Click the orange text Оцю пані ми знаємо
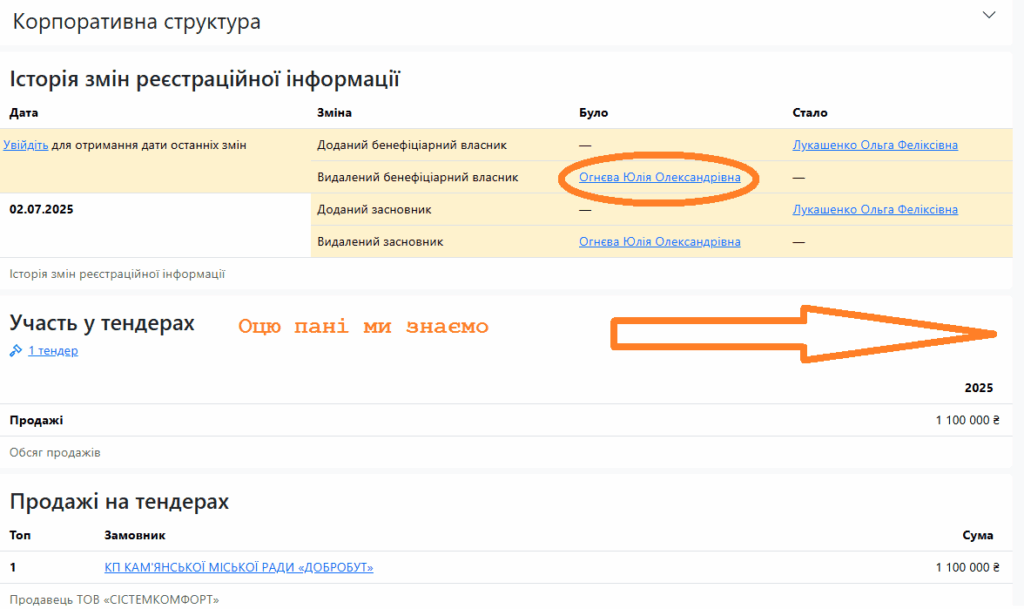The width and height of the screenshot is (1024, 609). [x=363, y=327]
